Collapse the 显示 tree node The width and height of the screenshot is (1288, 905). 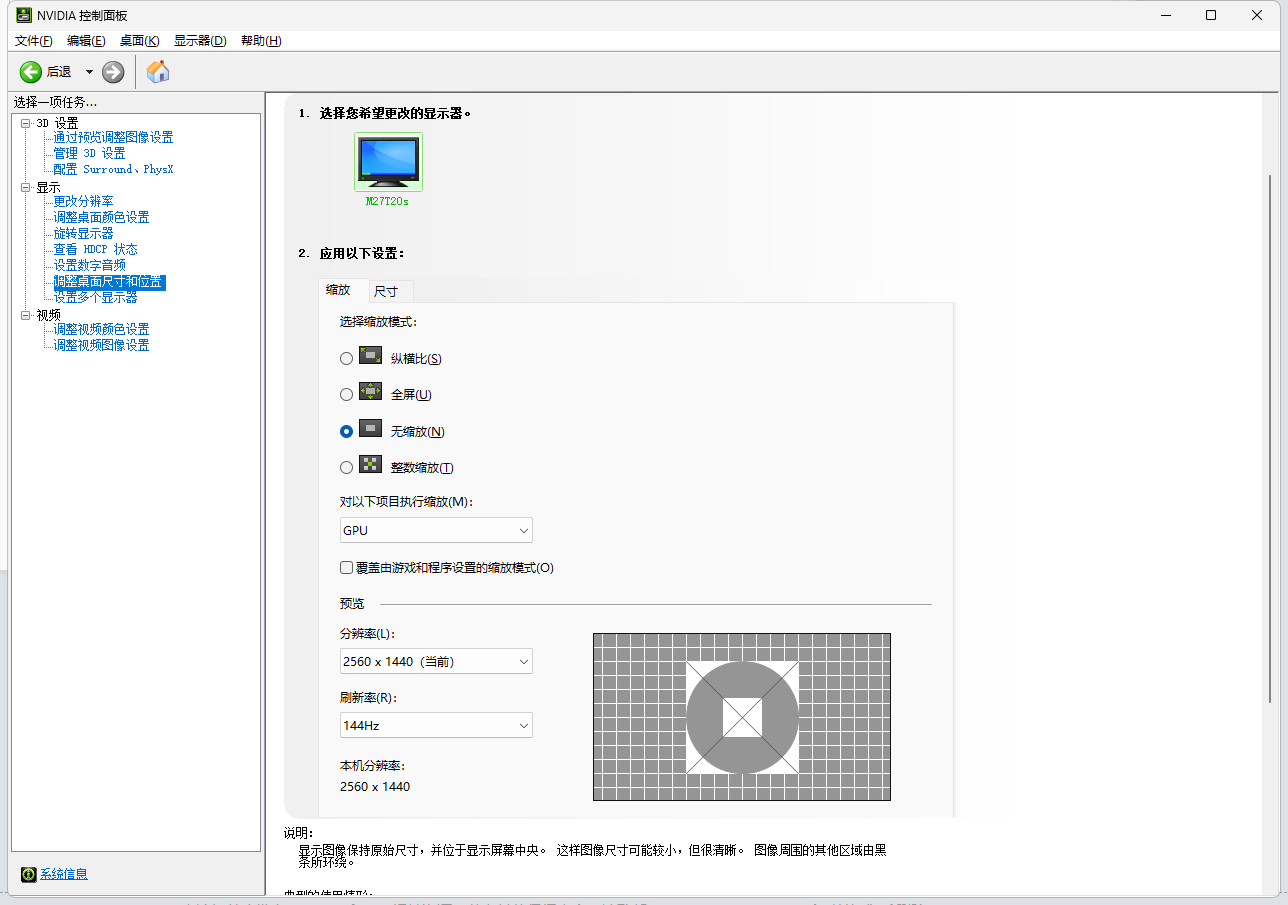[26, 187]
